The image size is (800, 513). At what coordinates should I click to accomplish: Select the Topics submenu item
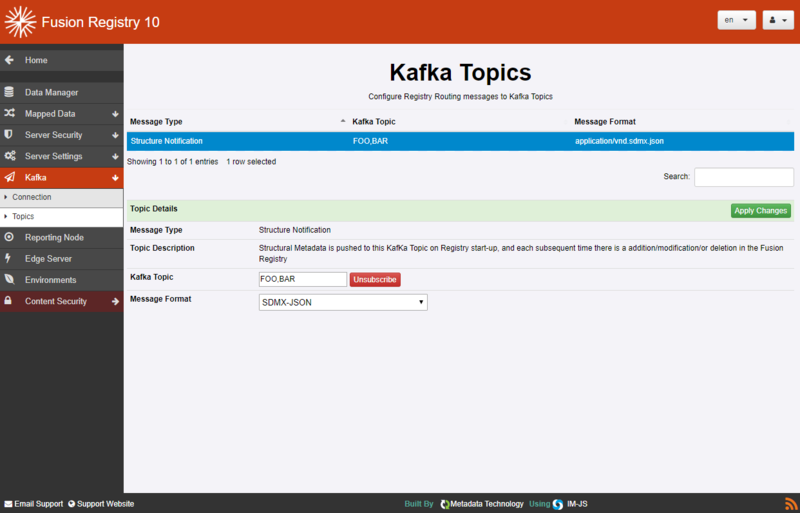click(61, 216)
